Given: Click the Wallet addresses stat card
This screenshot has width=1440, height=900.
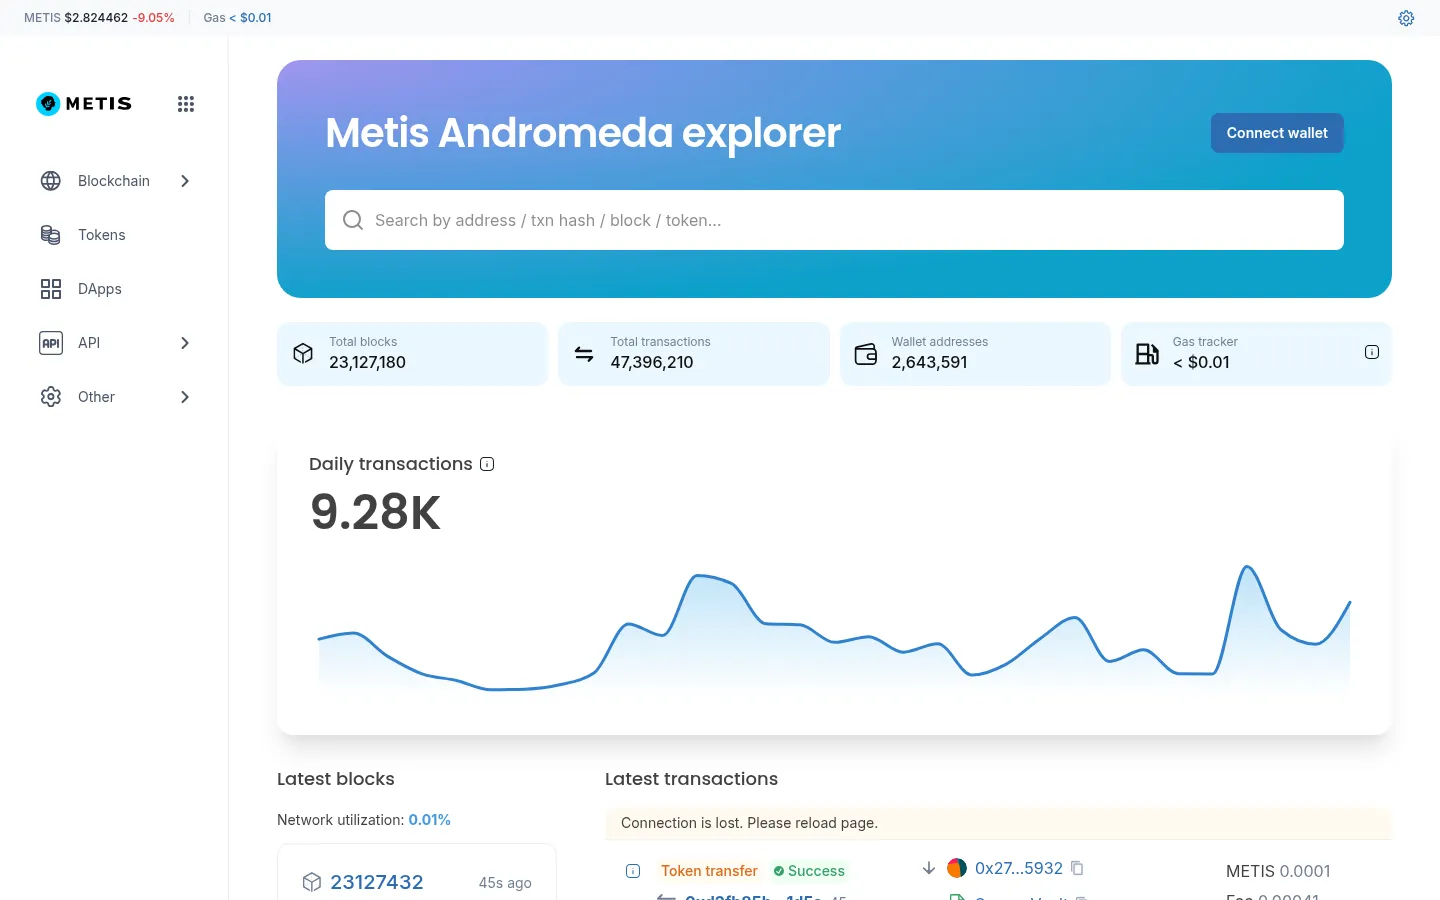Looking at the screenshot, I should pyautogui.click(x=975, y=353).
